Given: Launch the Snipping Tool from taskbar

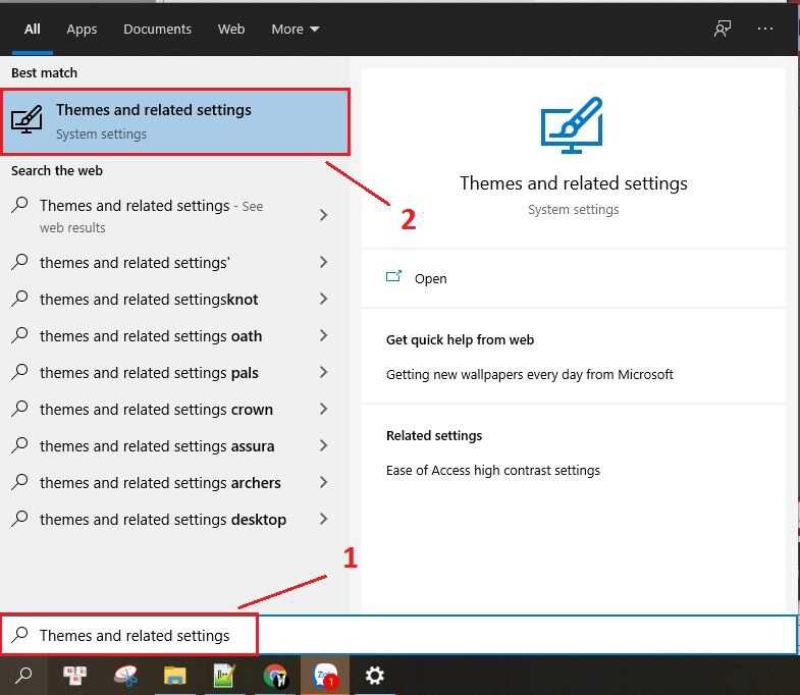Looking at the screenshot, I should click(125, 676).
